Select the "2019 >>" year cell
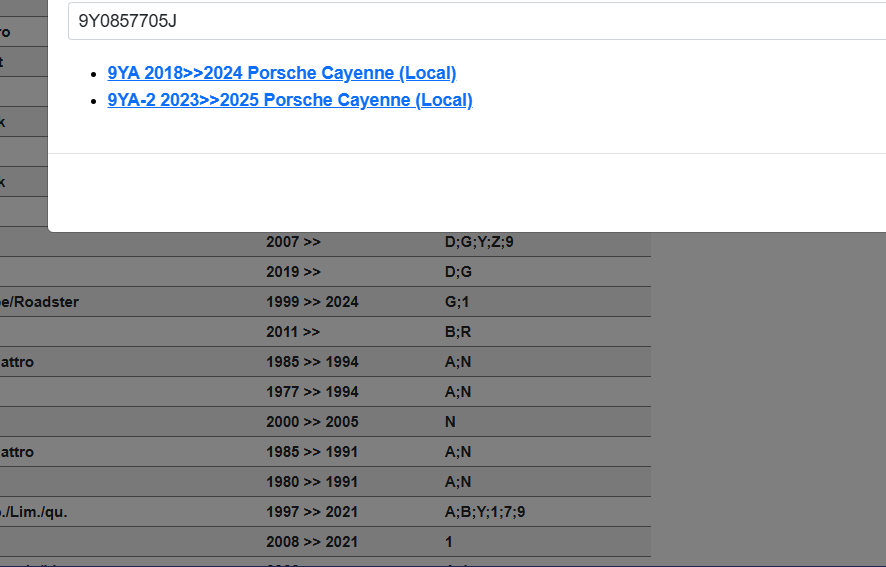This screenshot has width=886, height=567. (293, 272)
